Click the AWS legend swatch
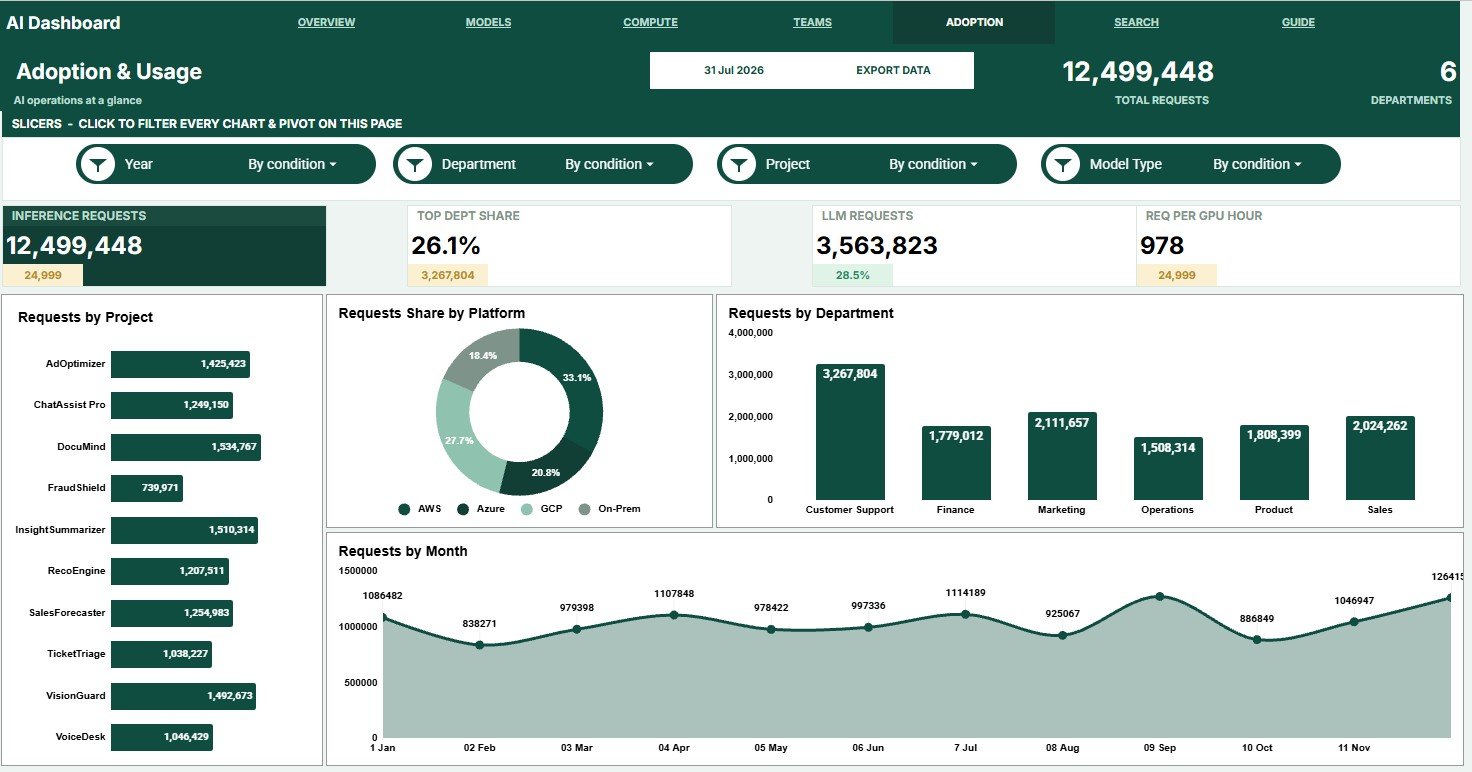The image size is (1472, 772). [x=404, y=509]
